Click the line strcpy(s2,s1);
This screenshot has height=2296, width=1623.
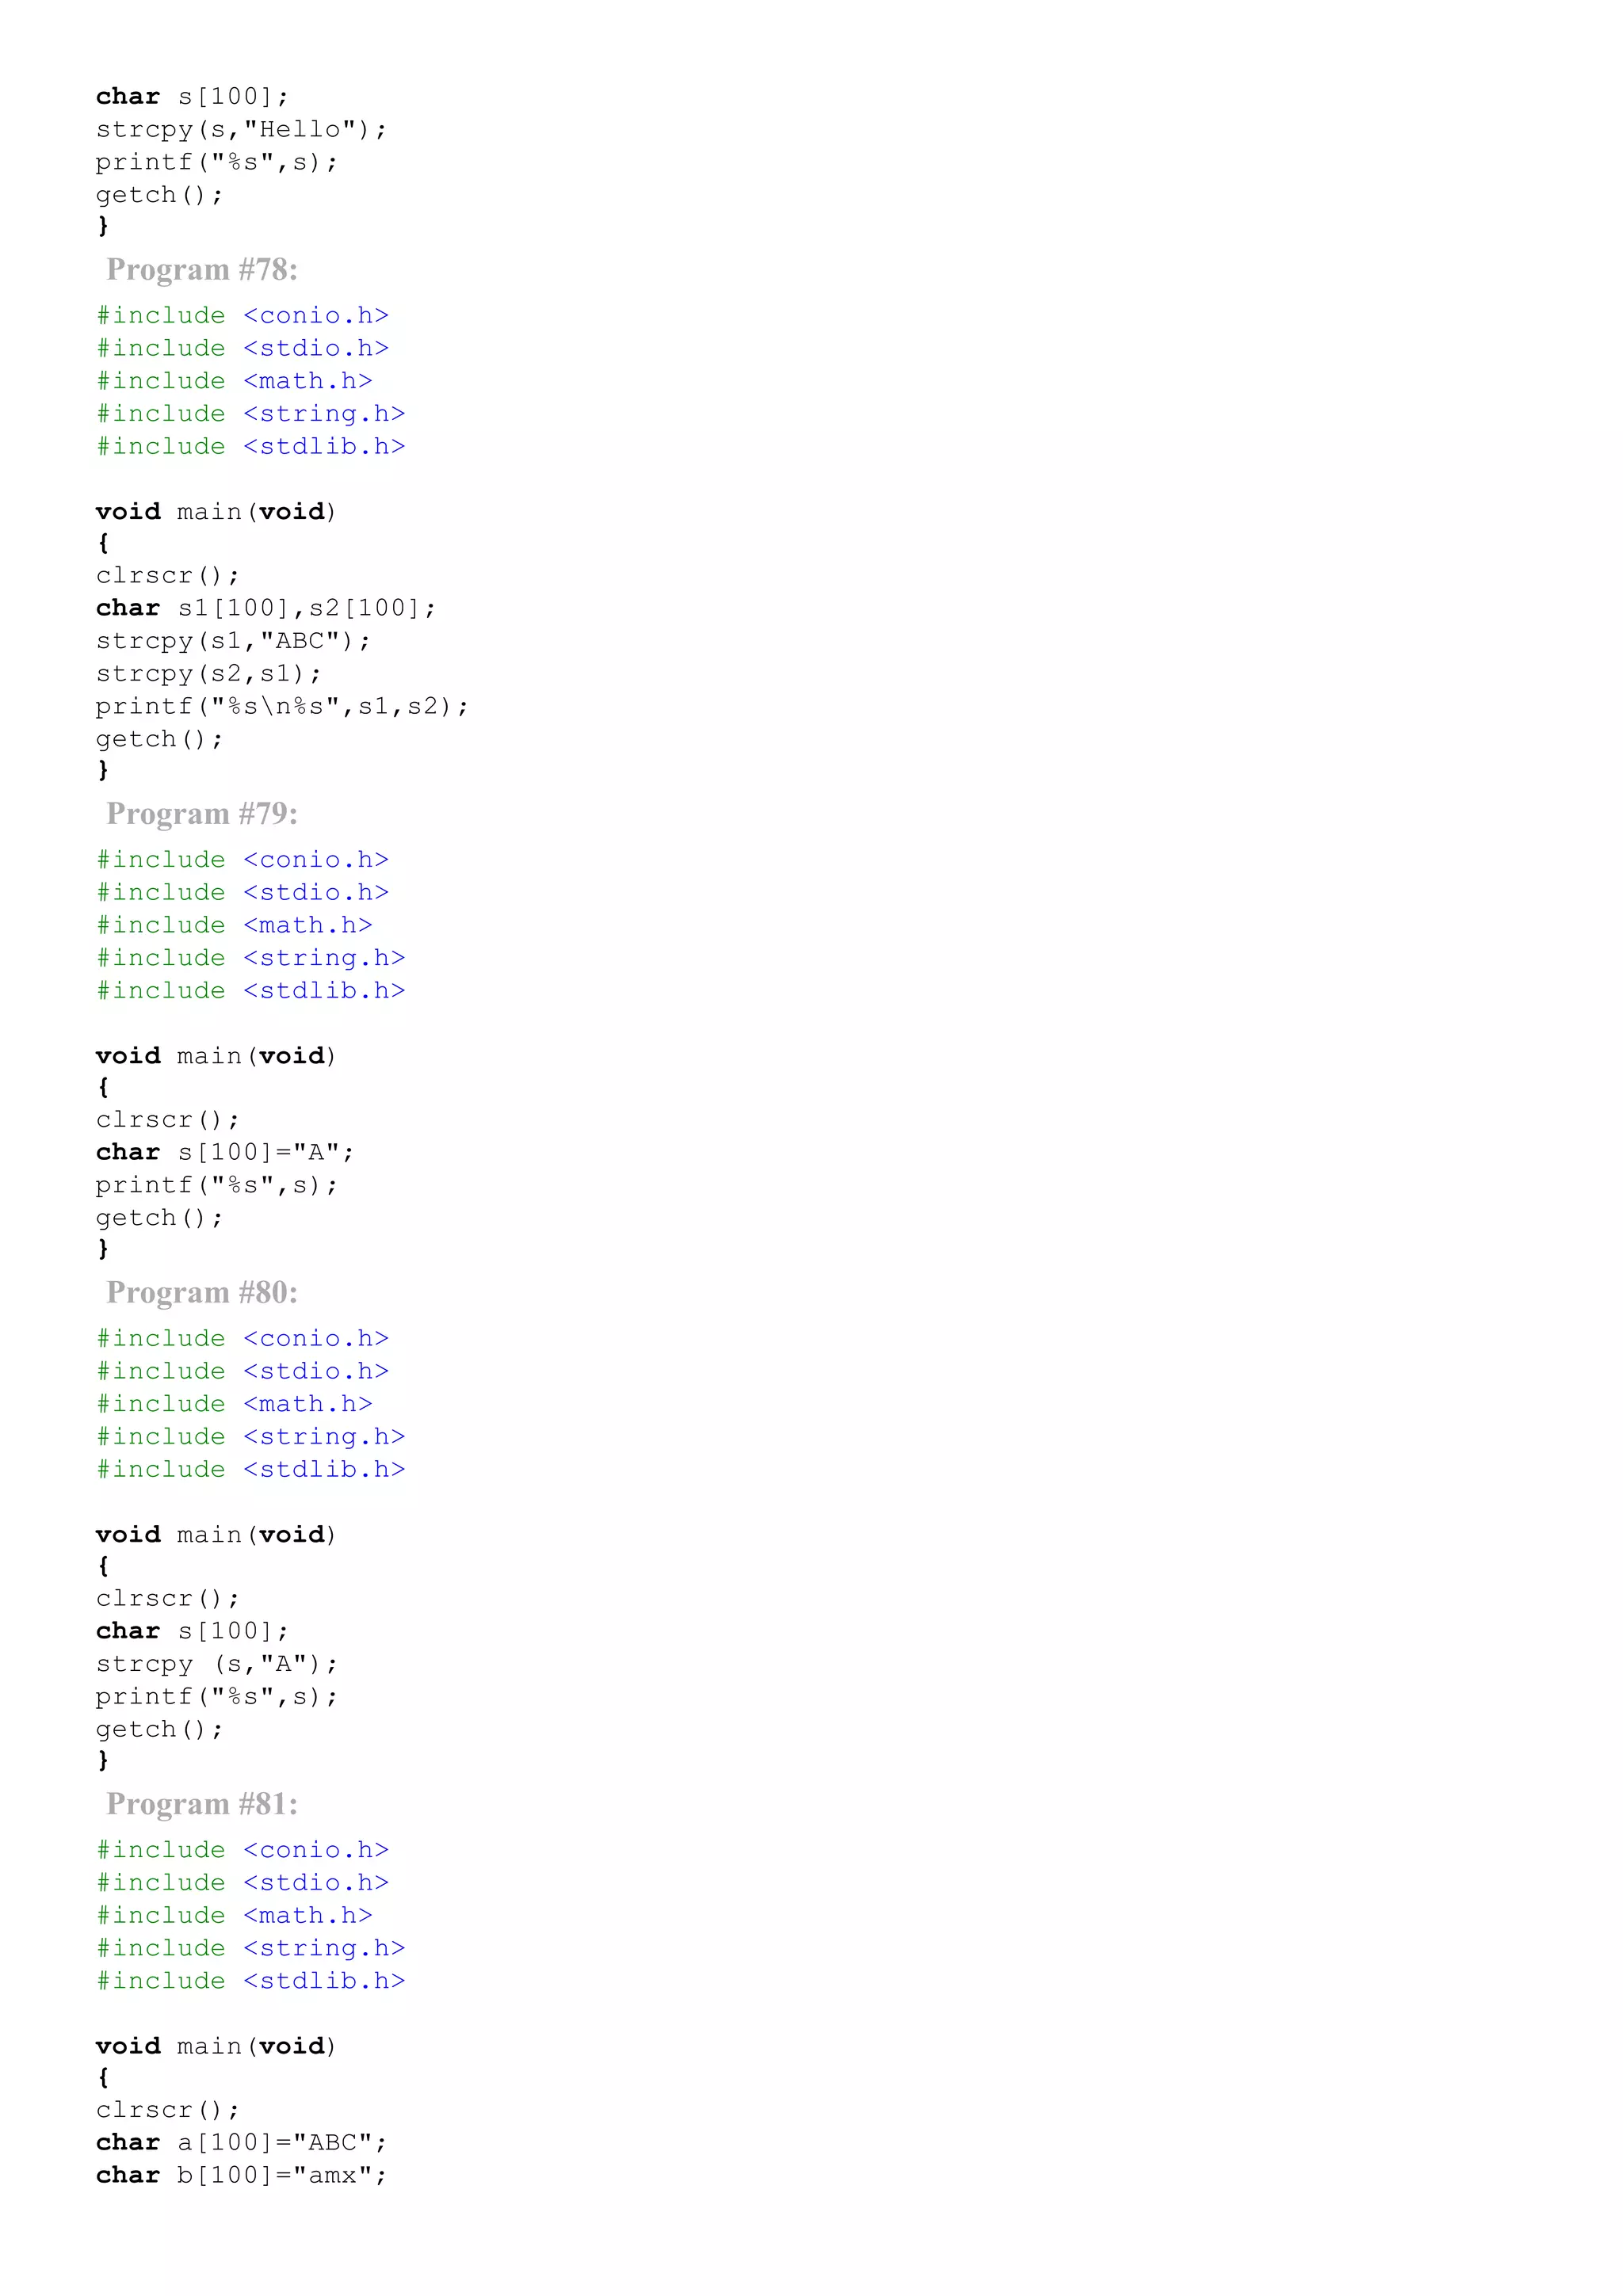208,674
